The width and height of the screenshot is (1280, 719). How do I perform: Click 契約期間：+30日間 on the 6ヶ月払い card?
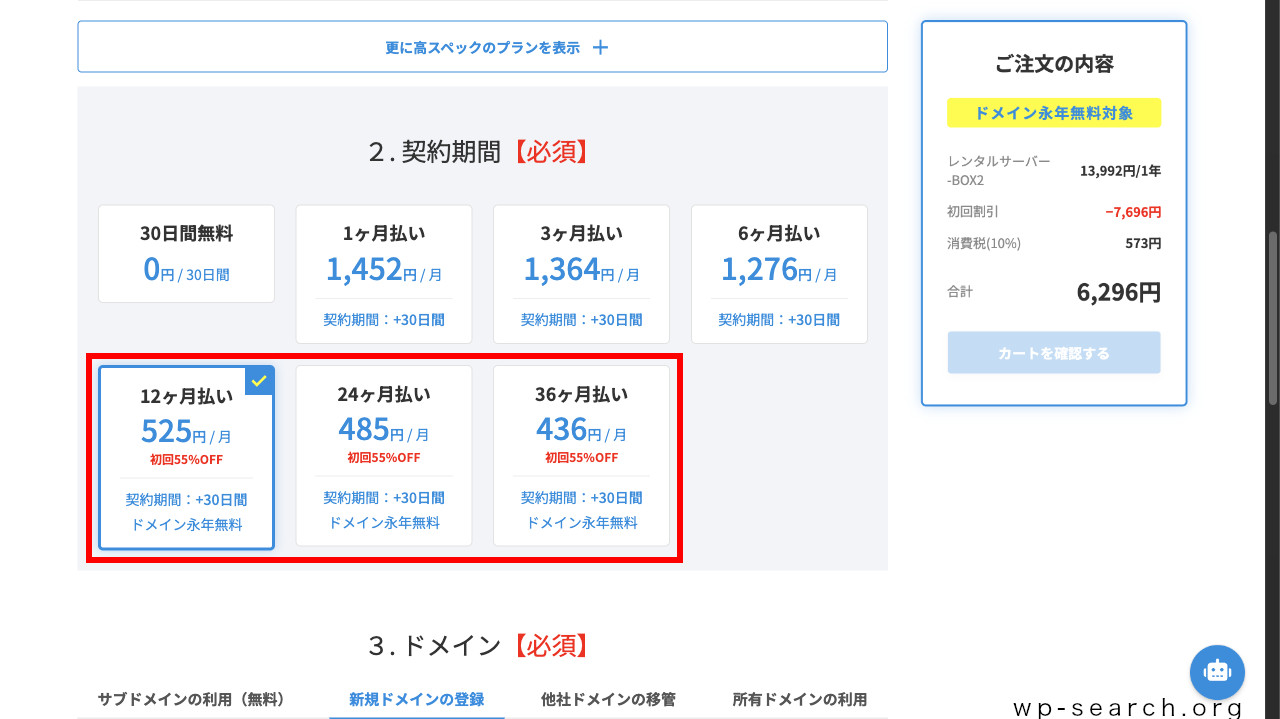click(x=779, y=320)
